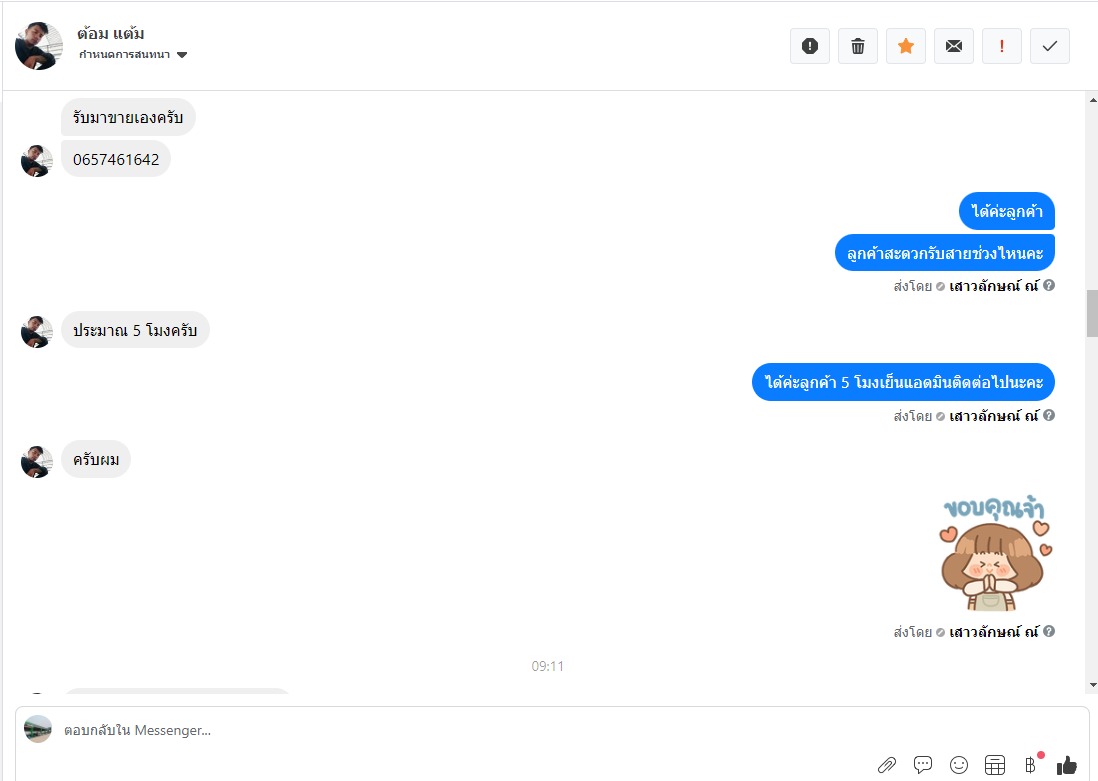Mark conversation done with checkmark button

(x=1050, y=46)
